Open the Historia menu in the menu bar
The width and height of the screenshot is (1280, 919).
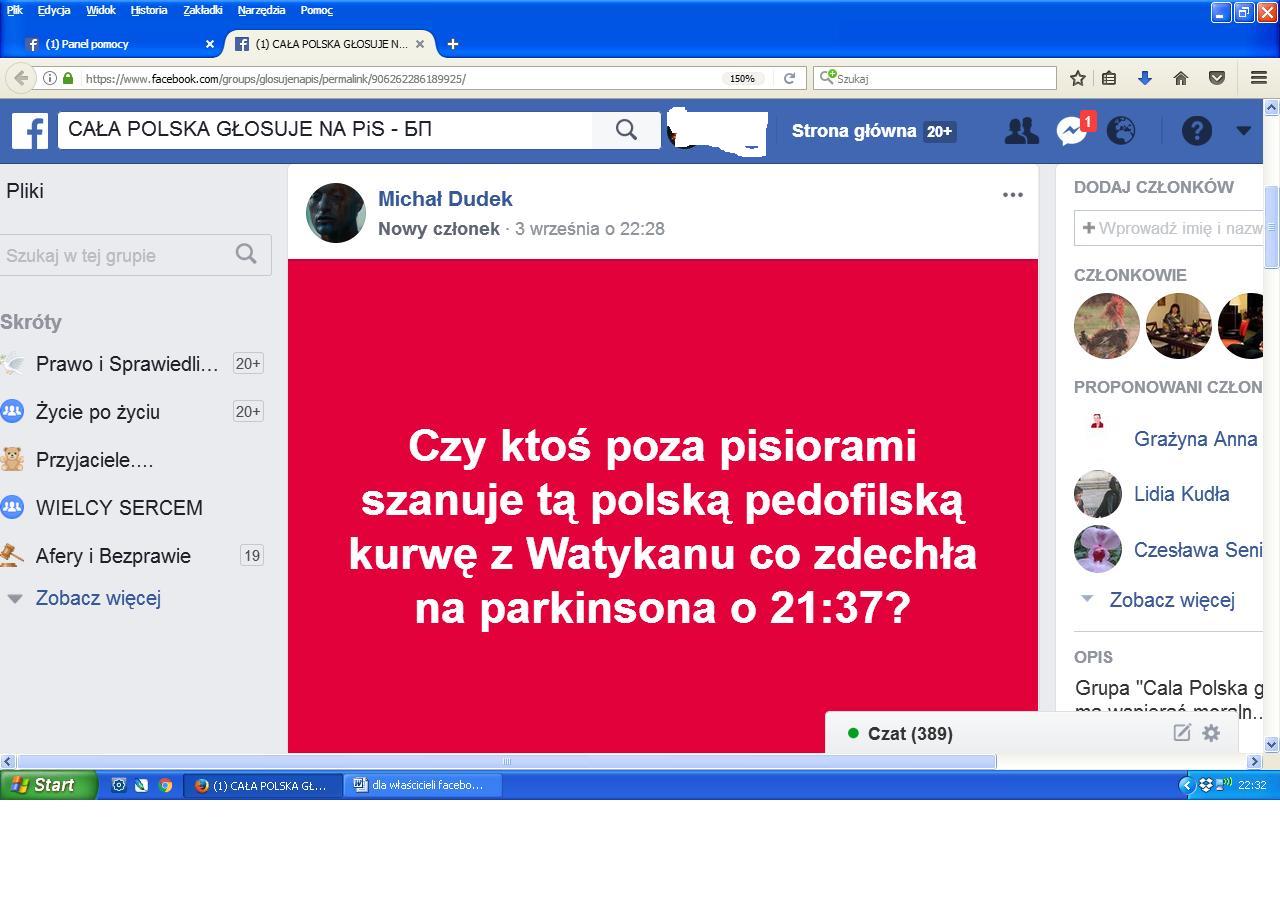[x=148, y=10]
